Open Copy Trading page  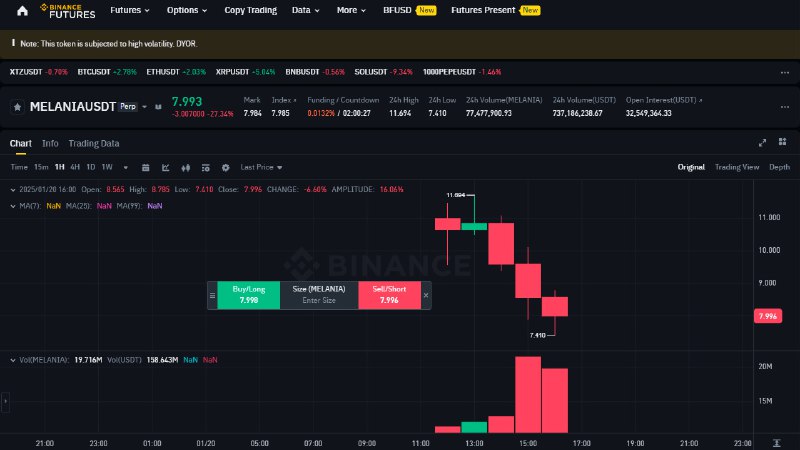pos(251,10)
